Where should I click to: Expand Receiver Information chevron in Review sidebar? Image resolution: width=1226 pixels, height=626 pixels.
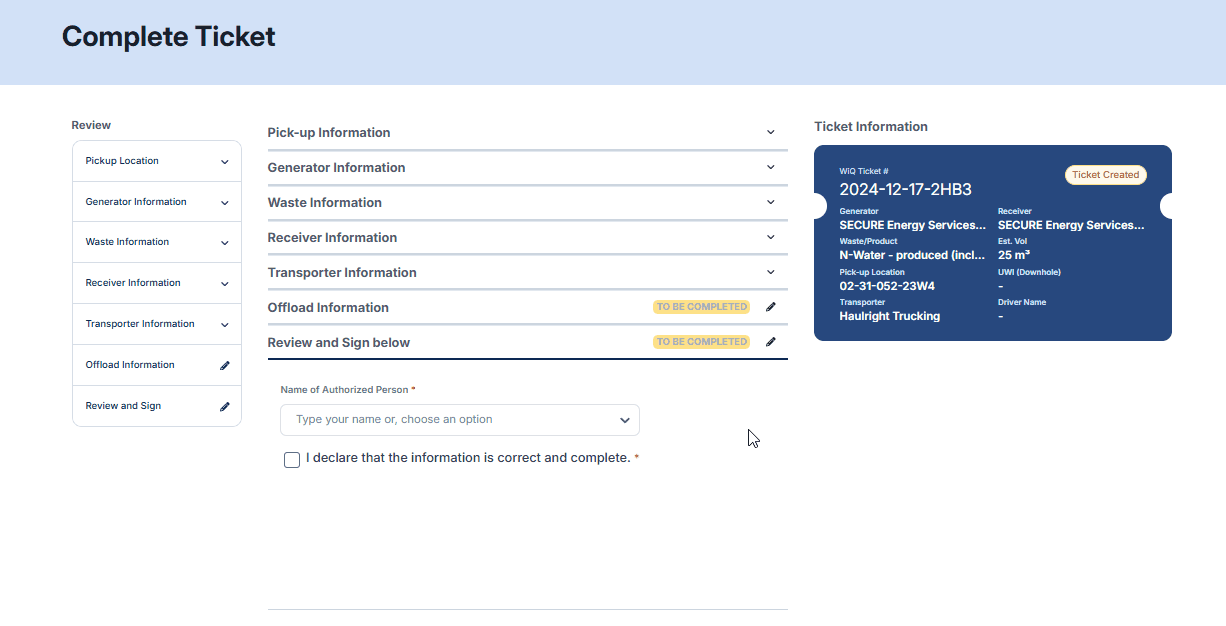click(225, 284)
